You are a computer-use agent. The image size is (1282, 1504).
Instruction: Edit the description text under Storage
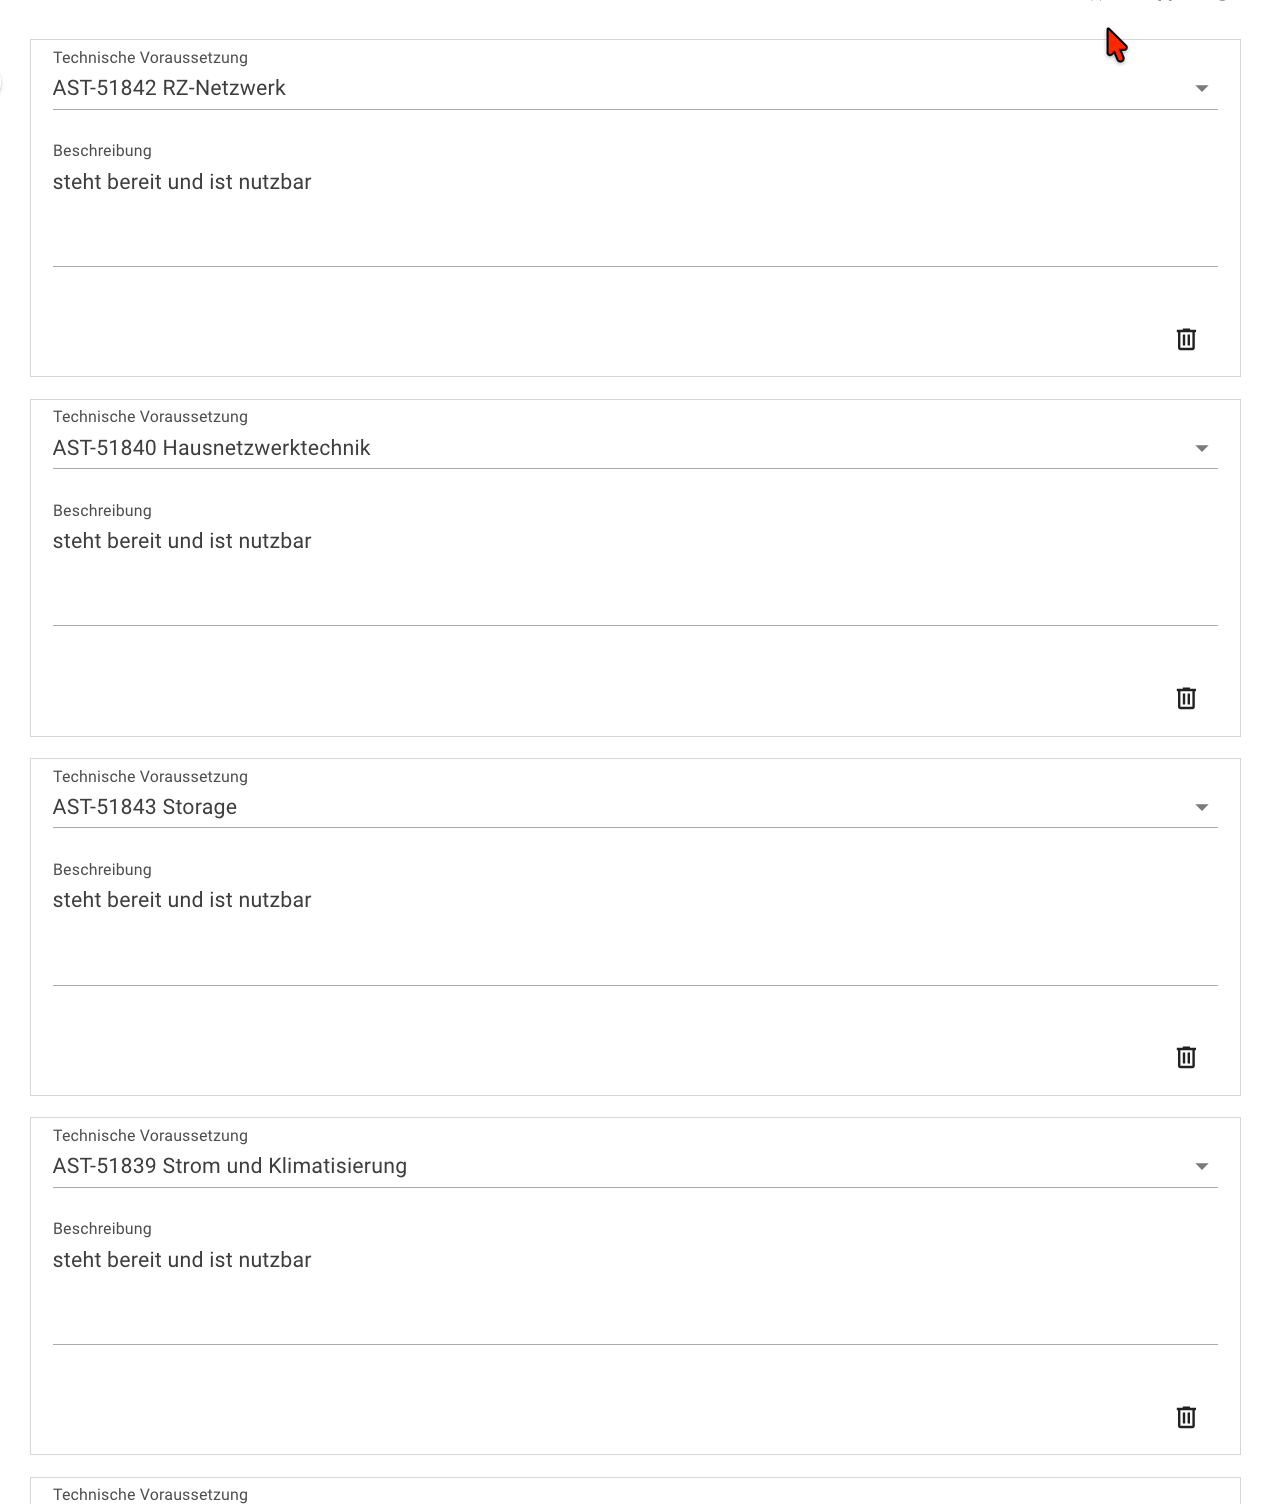(182, 900)
